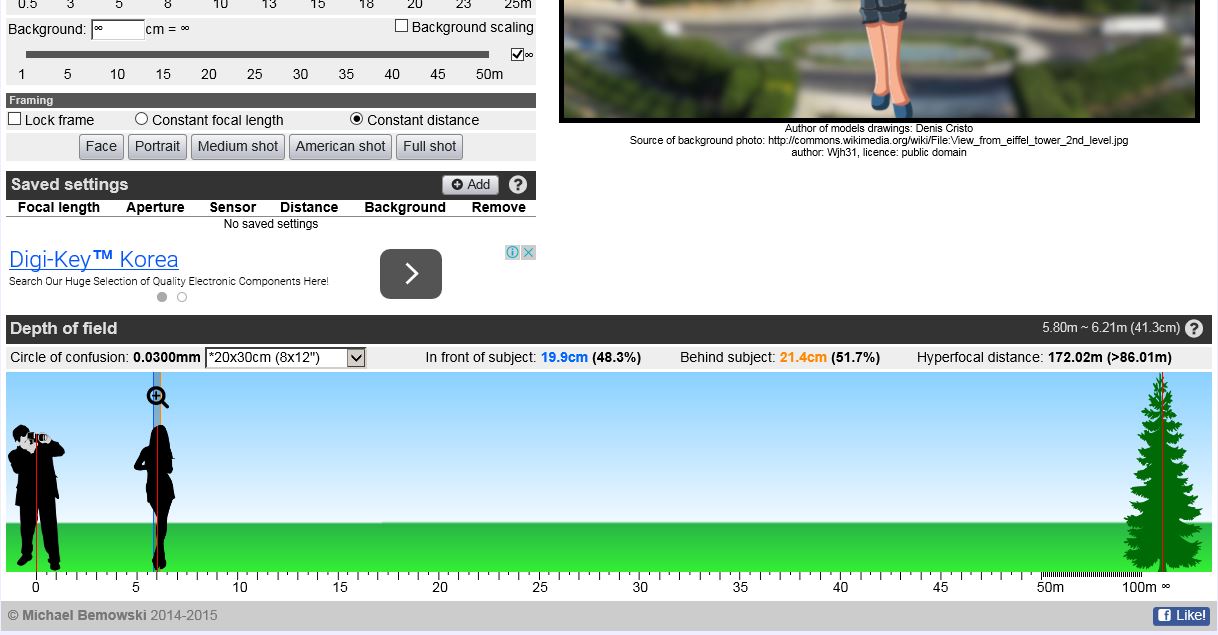Click the Background distance input field

pos(117,29)
